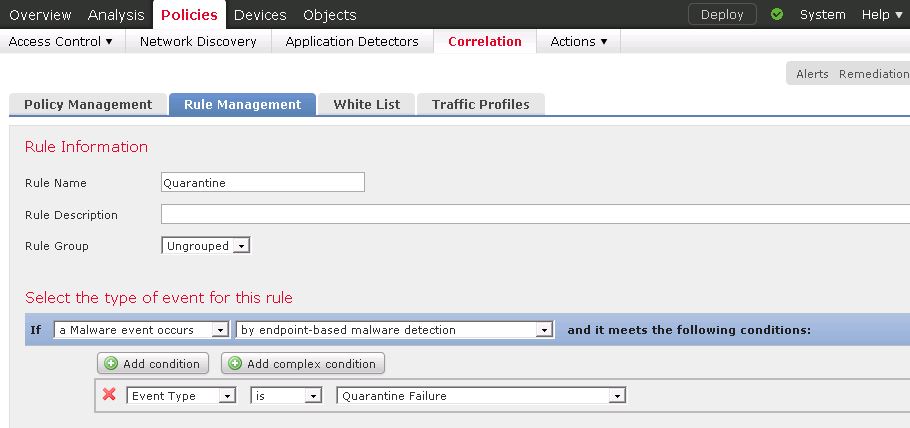Remove the Event Type condition with red X
This screenshot has height=428, width=910.
109,395
